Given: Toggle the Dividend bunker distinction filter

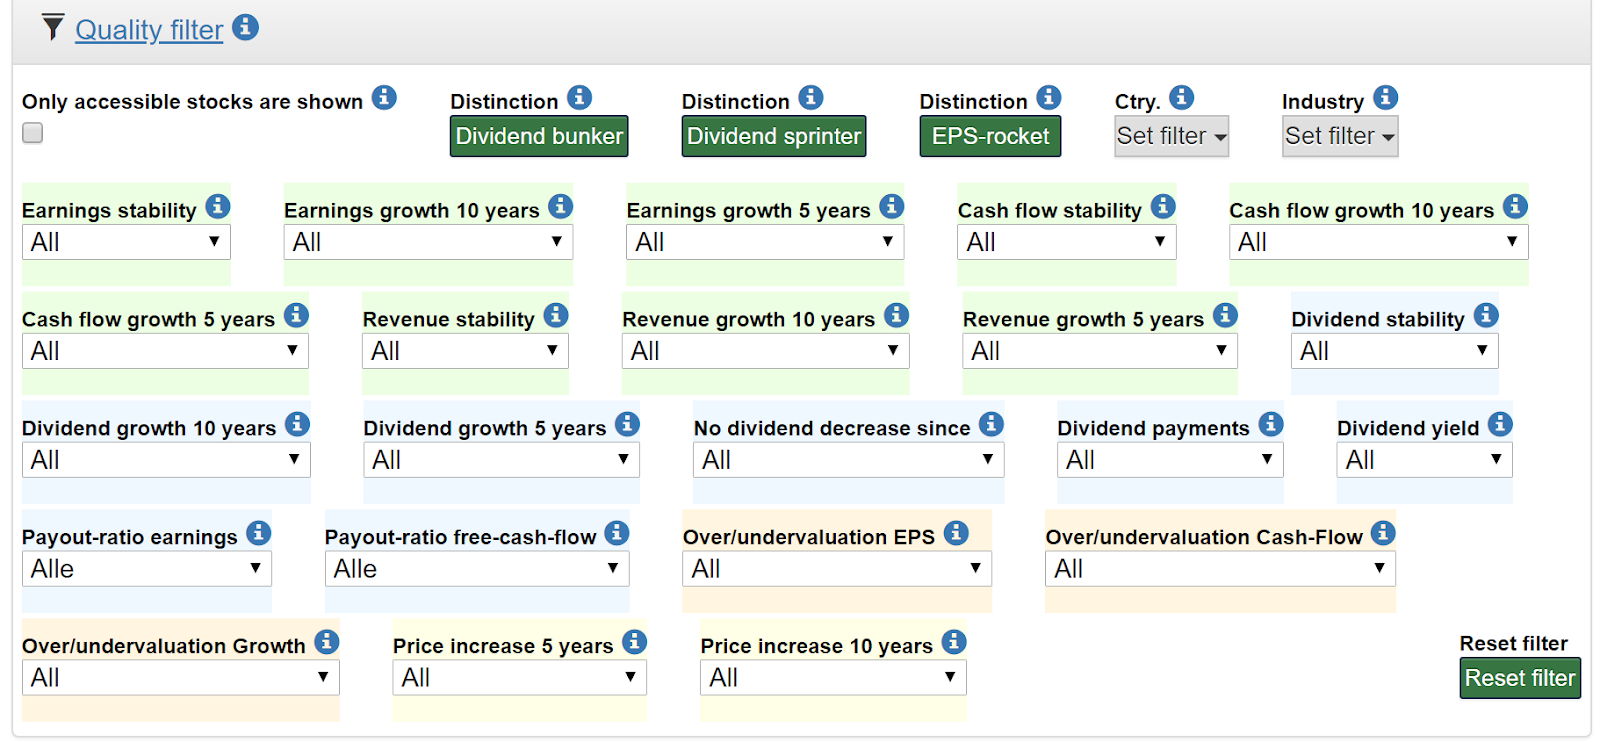Looking at the screenshot, I should (539, 137).
